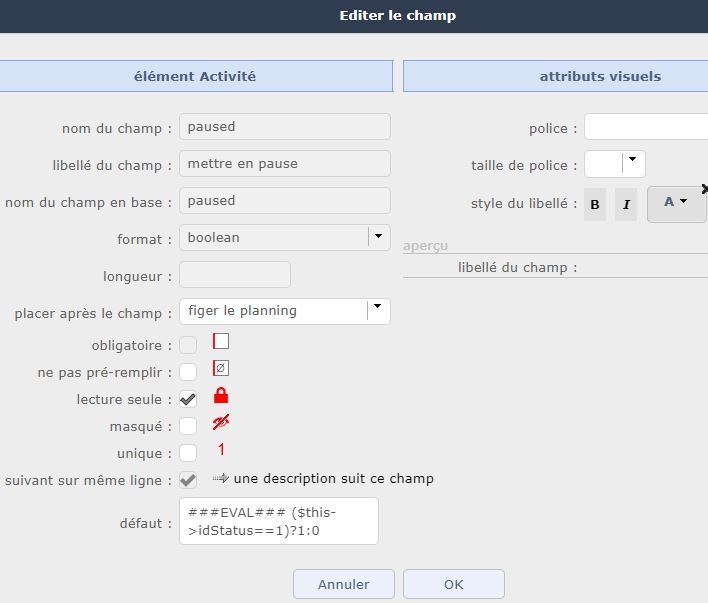Toggle bold label style
This screenshot has width=708, height=603.
595,205
